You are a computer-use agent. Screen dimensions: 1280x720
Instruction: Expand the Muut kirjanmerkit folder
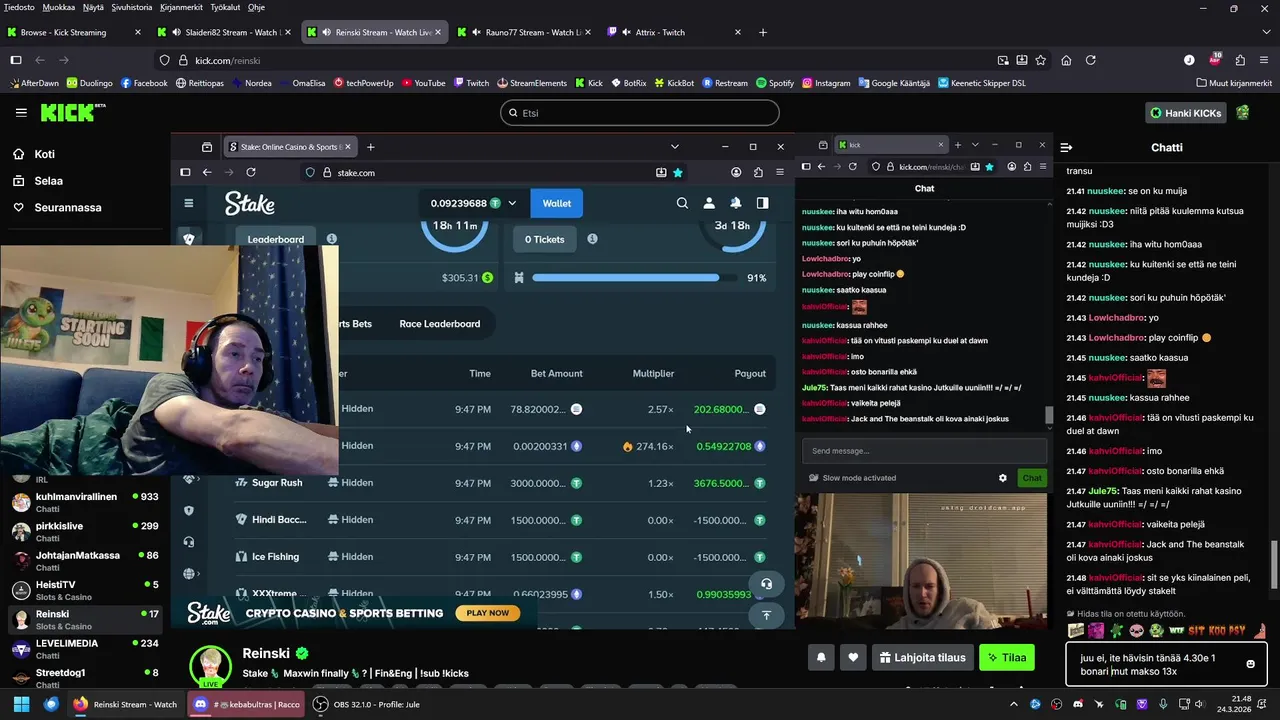(x=1234, y=83)
